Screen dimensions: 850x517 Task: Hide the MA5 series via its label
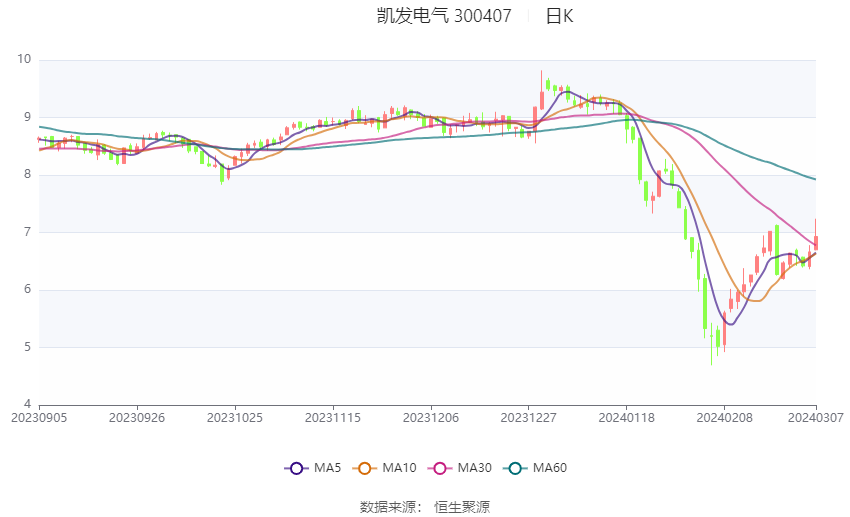coord(327,468)
